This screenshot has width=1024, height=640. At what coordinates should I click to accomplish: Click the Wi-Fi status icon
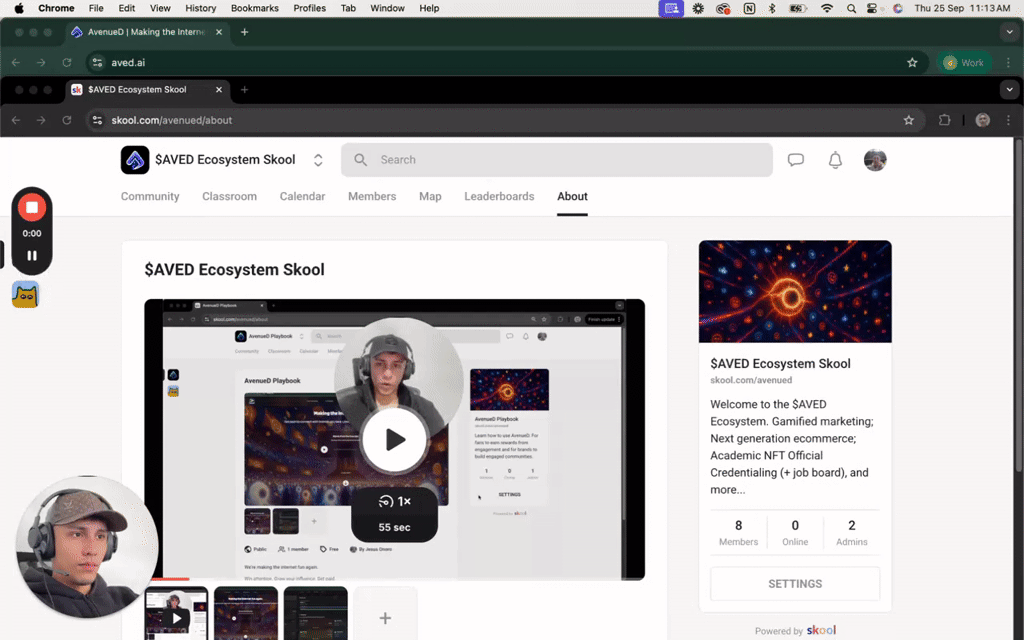point(827,8)
